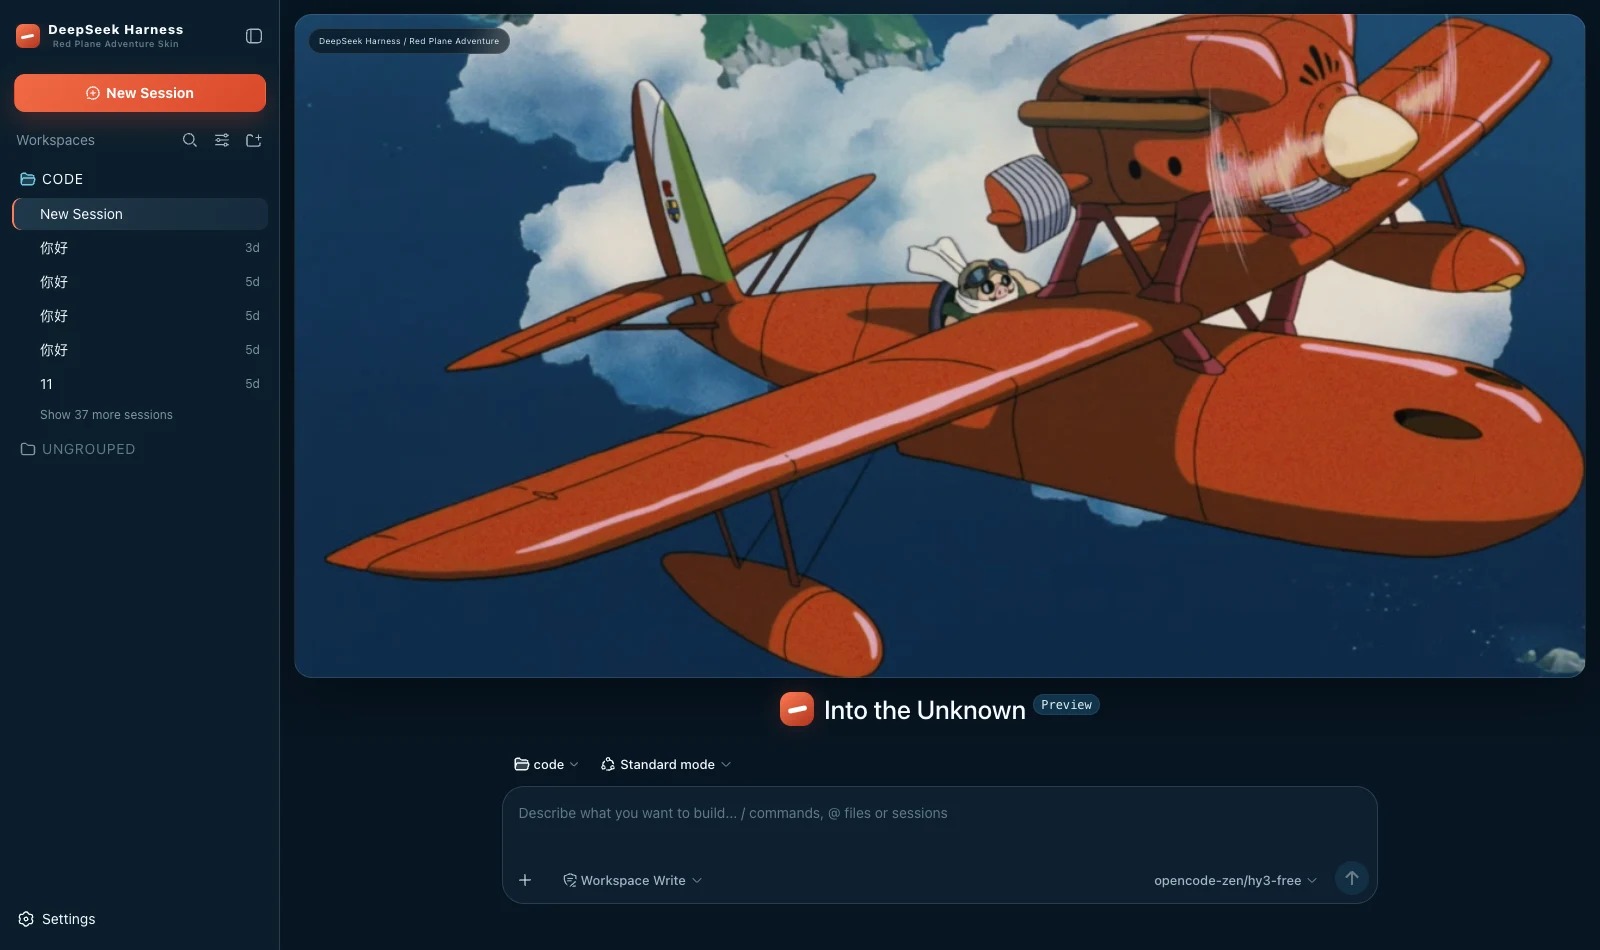Image resolution: width=1600 pixels, height=950 pixels.
Task: Click Show 37 more sessions
Action: click(x=106, y=415)
